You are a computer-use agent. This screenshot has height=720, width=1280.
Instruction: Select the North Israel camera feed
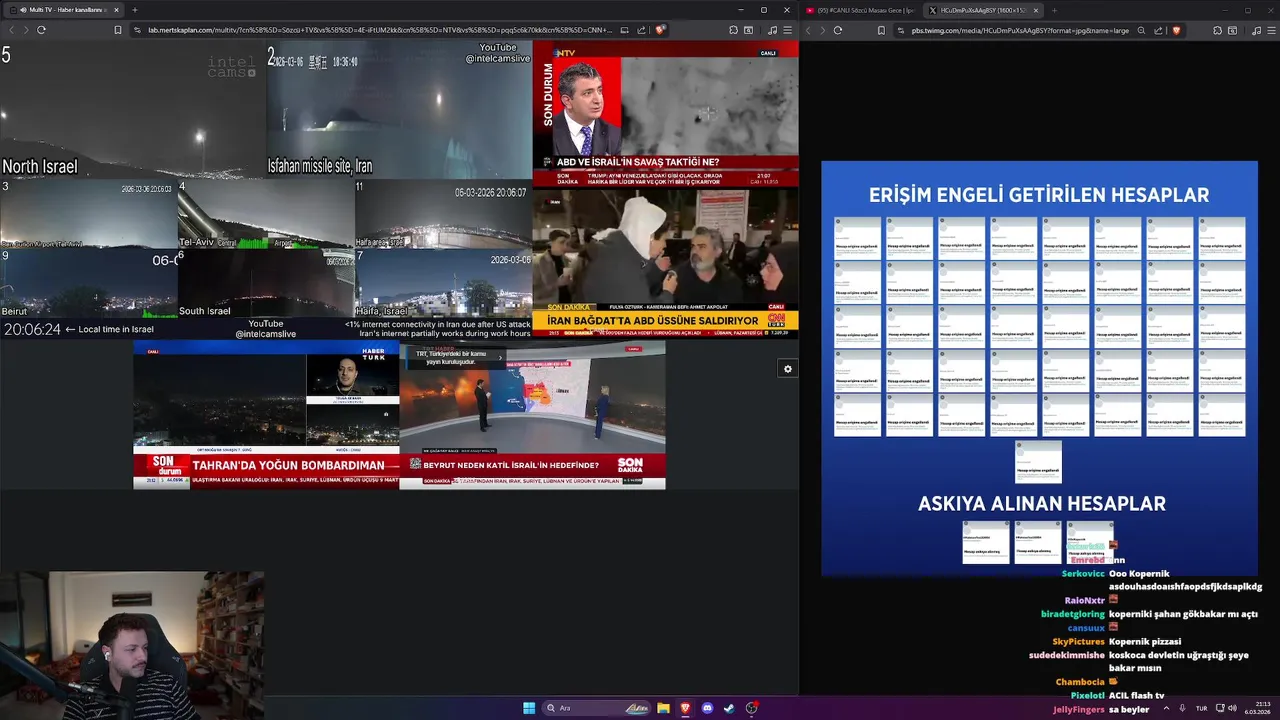133,109
